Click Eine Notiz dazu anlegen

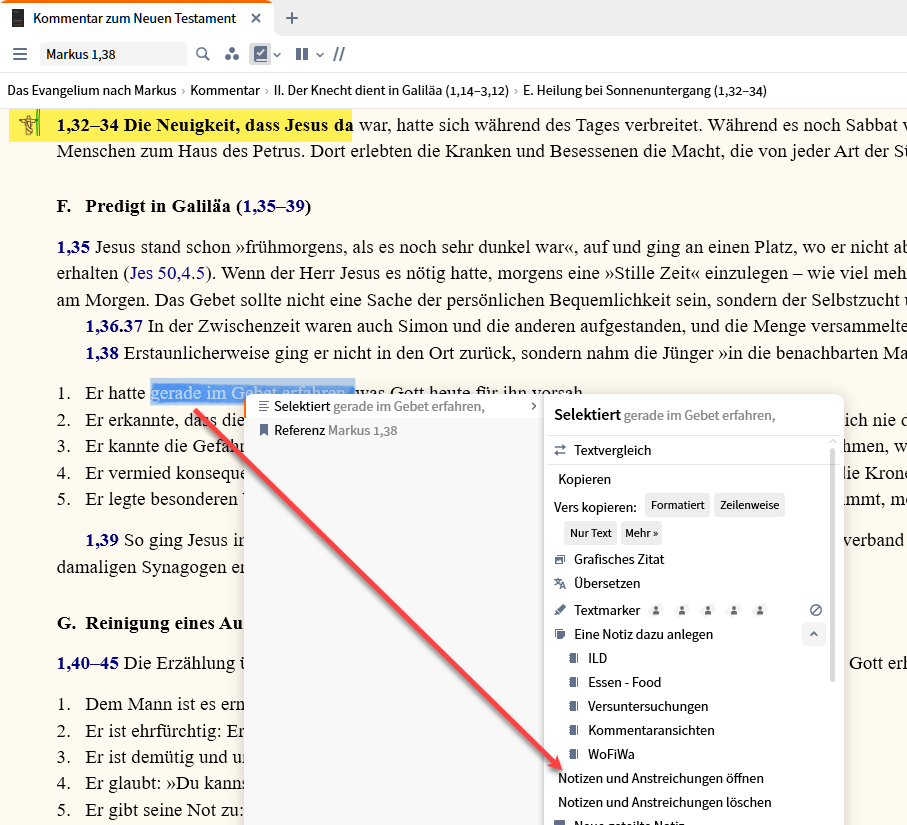tap(643, 635)
